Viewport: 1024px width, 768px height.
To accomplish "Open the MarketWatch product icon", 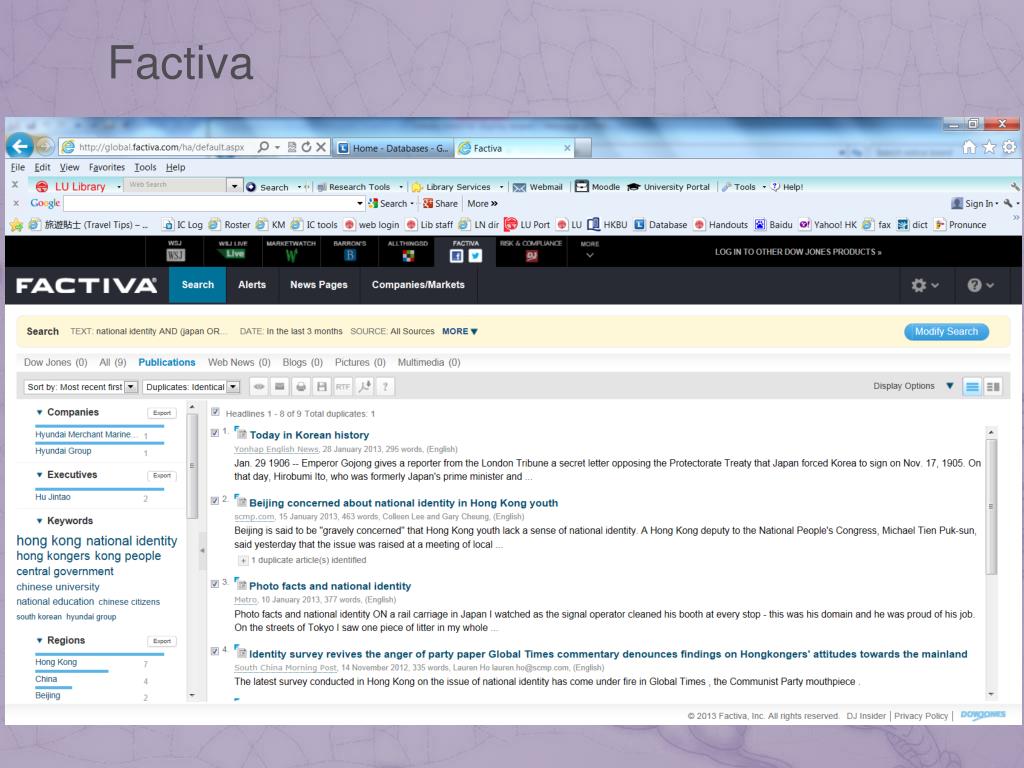I will coord(291,255).
